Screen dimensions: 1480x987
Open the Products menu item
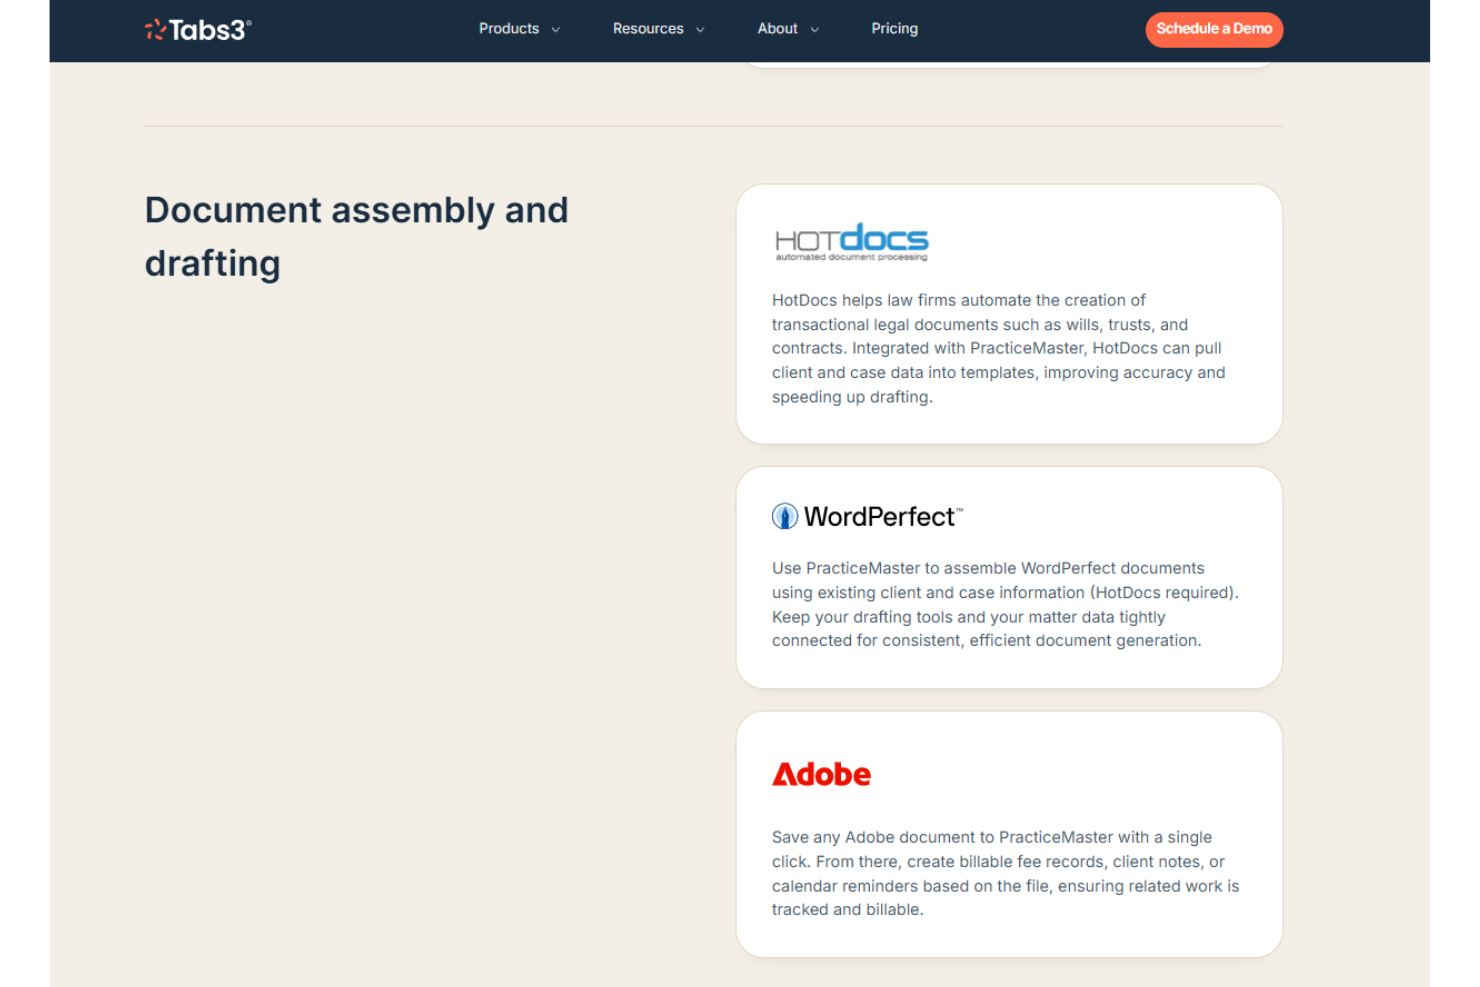[509, 29]
